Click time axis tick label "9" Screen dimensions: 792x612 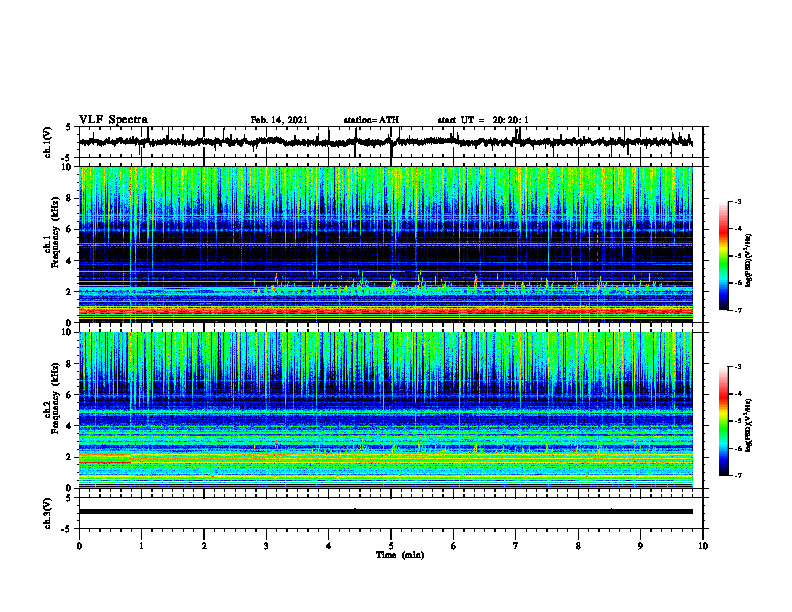pos(640,546)
